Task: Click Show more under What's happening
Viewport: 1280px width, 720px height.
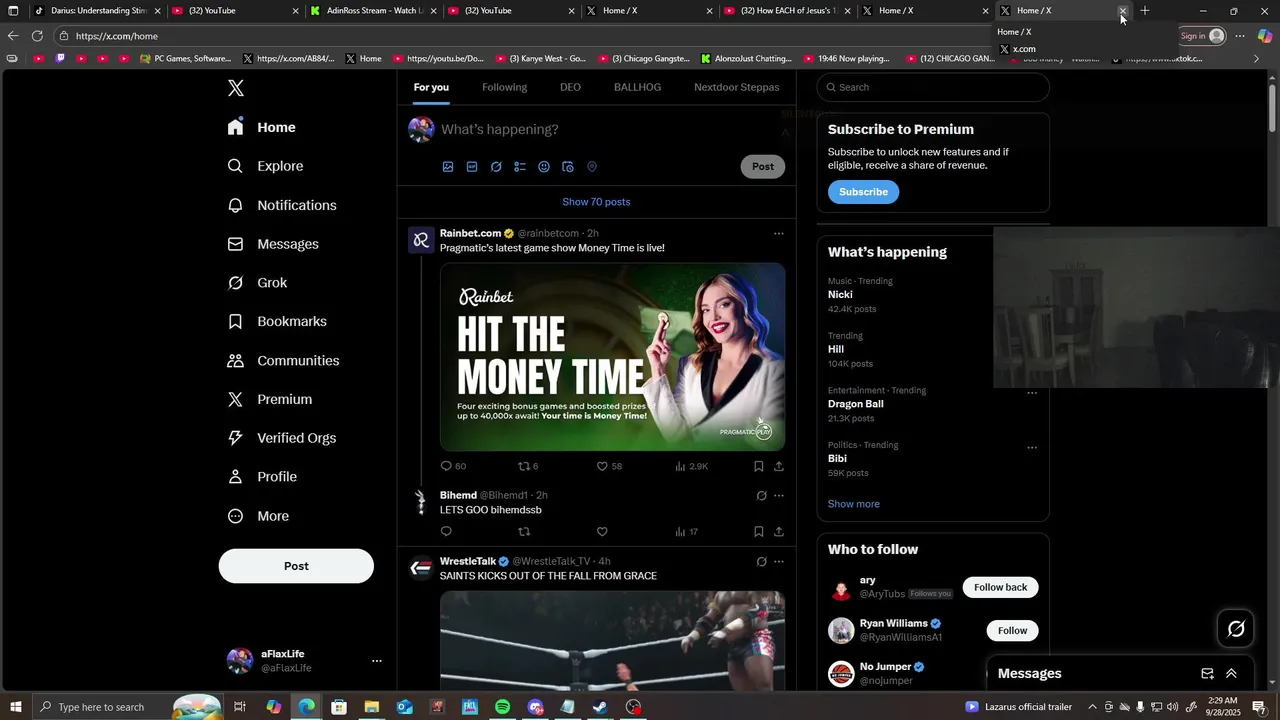Action: tap(854, 504)
